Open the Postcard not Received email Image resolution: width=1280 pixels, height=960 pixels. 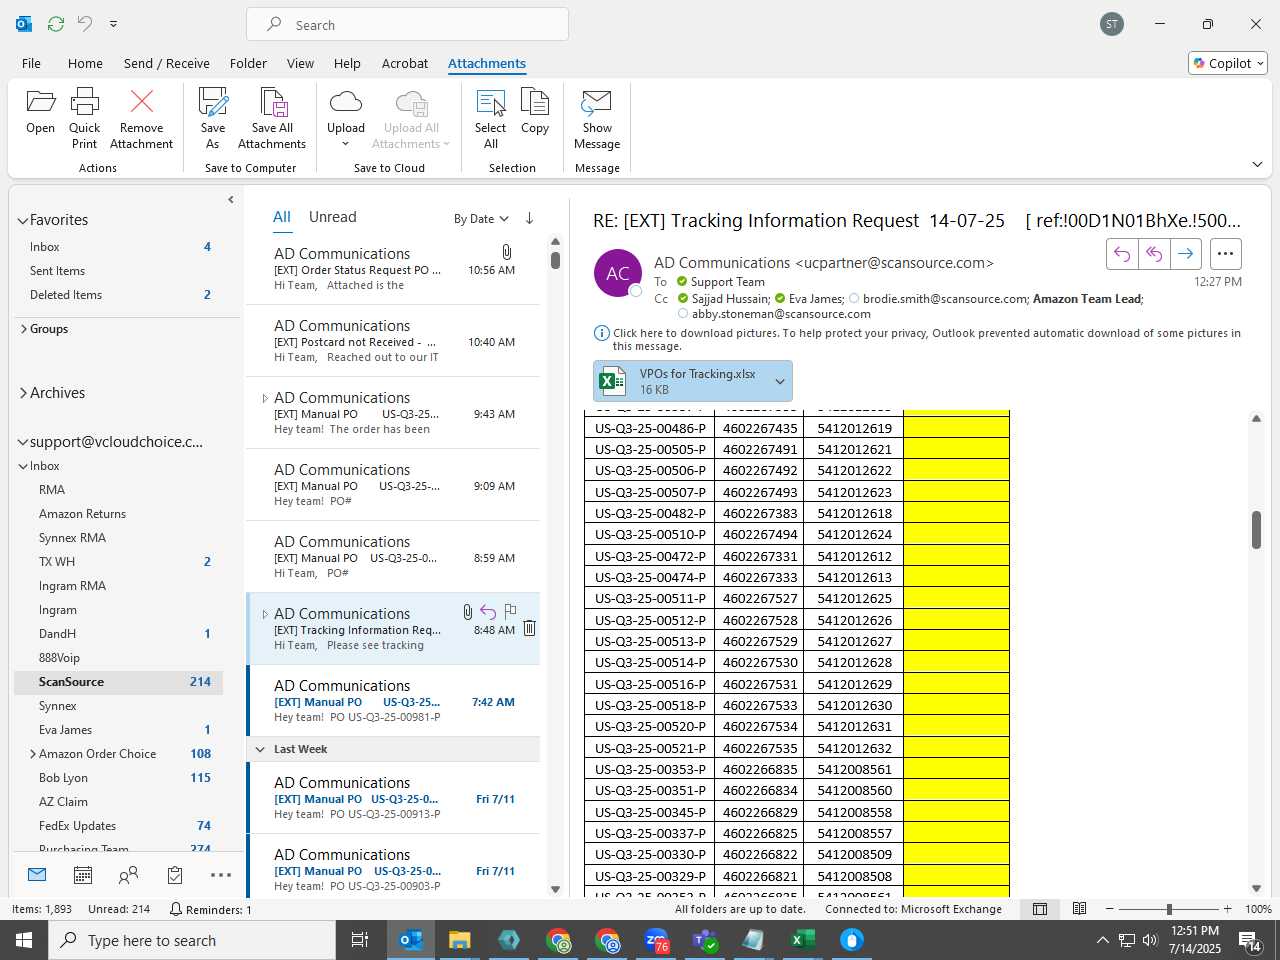point(393,341)
